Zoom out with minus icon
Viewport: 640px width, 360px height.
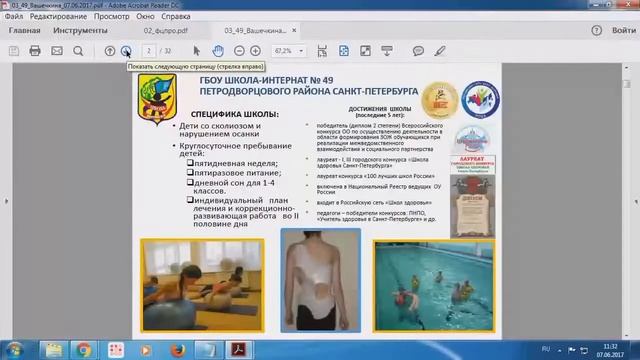point(239,51)
